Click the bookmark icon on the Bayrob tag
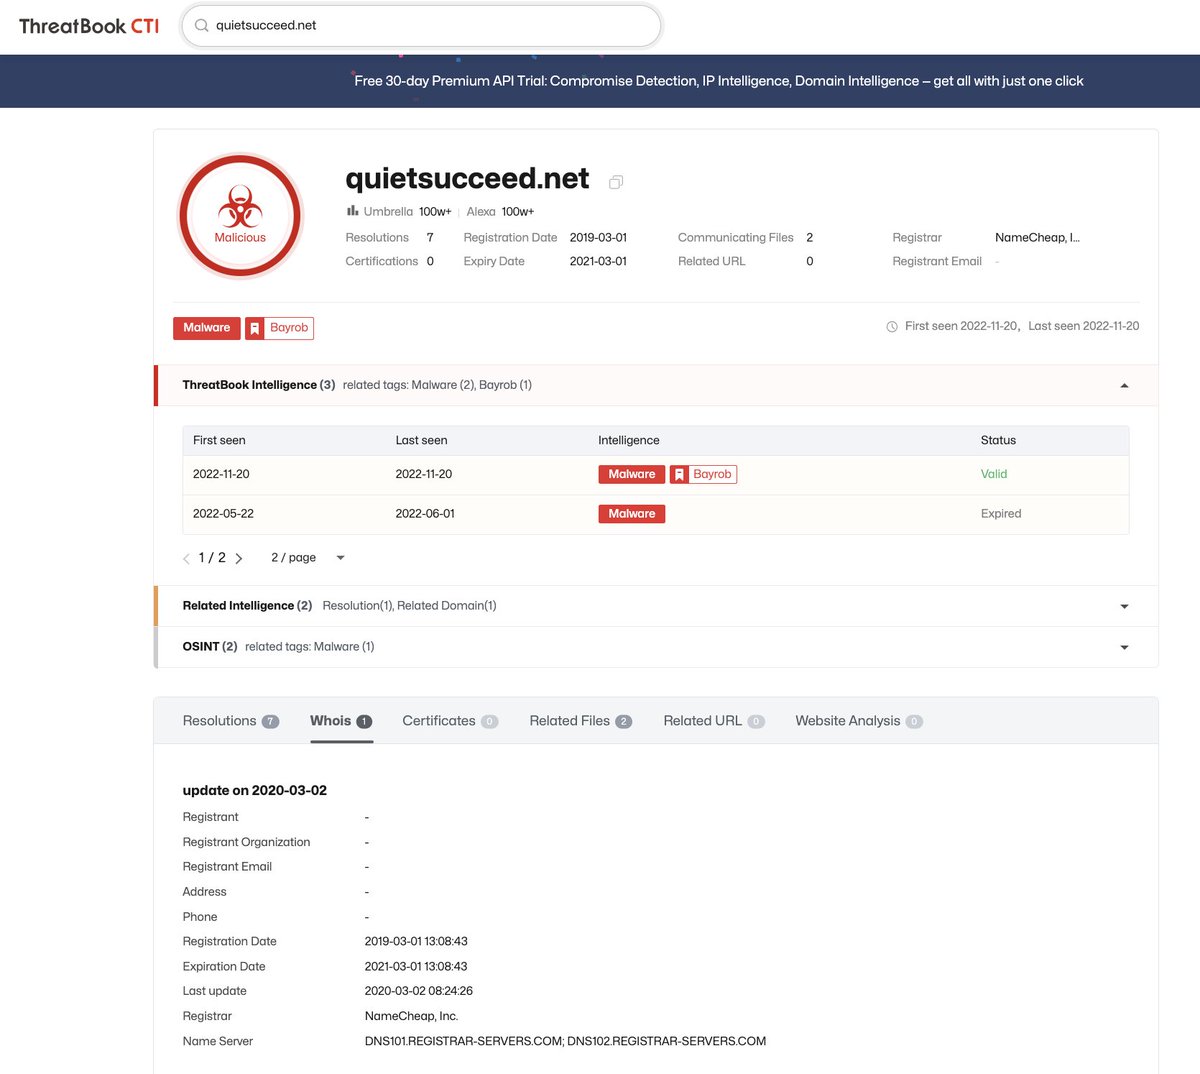 pyautogui.click(x=255, y=327)
